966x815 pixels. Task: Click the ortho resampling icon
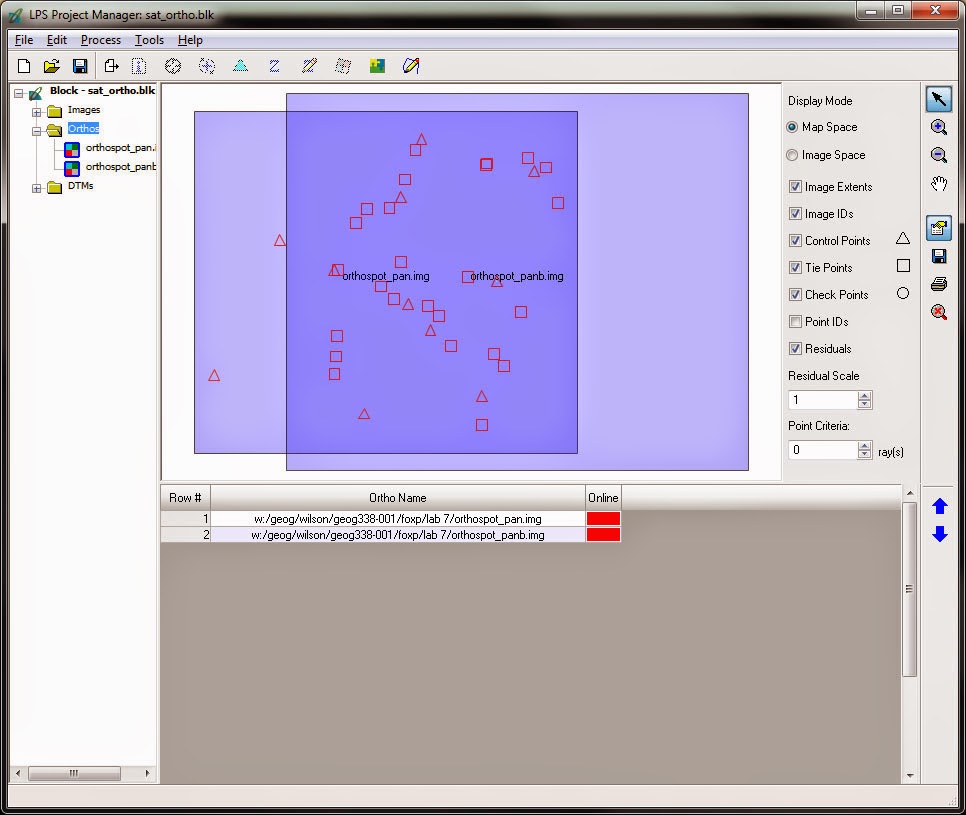click(x=343, y=66)
